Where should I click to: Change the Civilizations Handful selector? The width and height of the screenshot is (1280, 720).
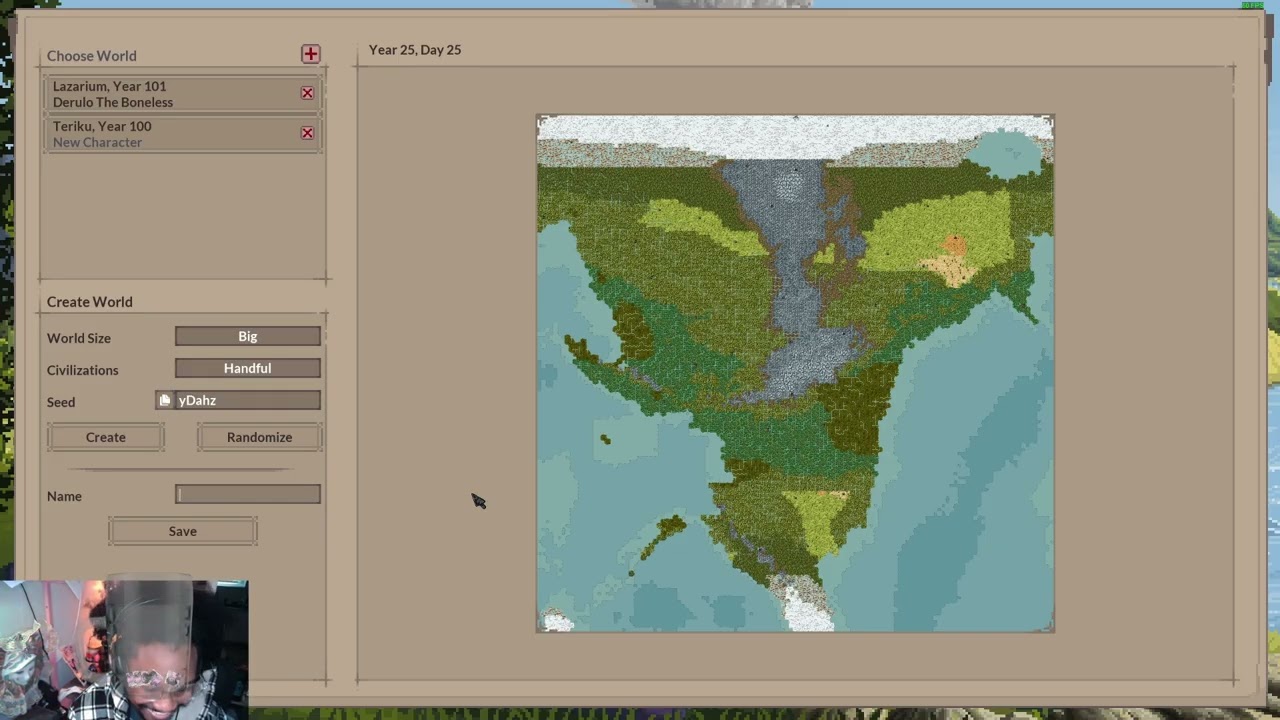pos(248,369)
